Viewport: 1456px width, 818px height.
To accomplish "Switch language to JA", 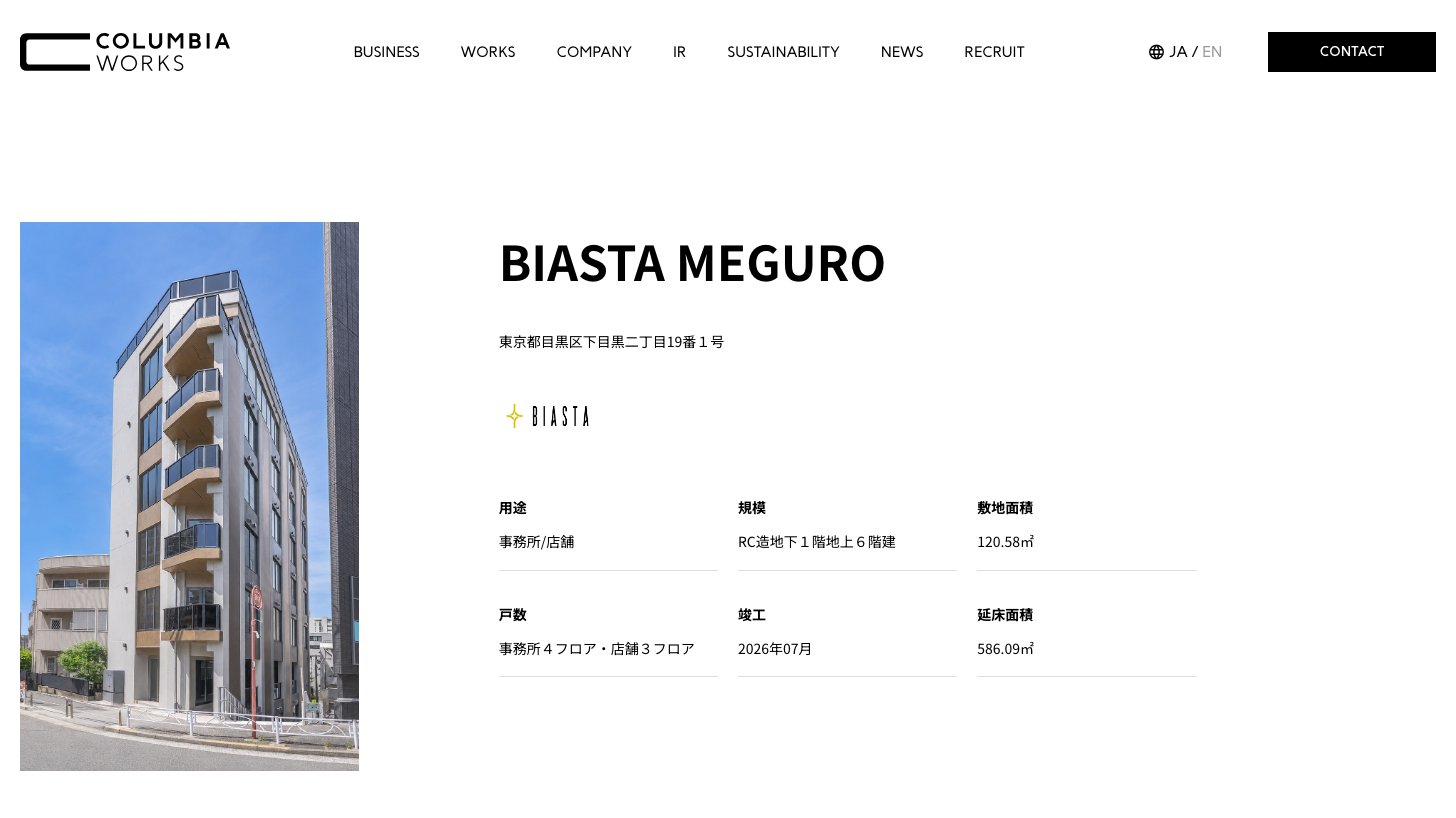I will [1178, 52].
